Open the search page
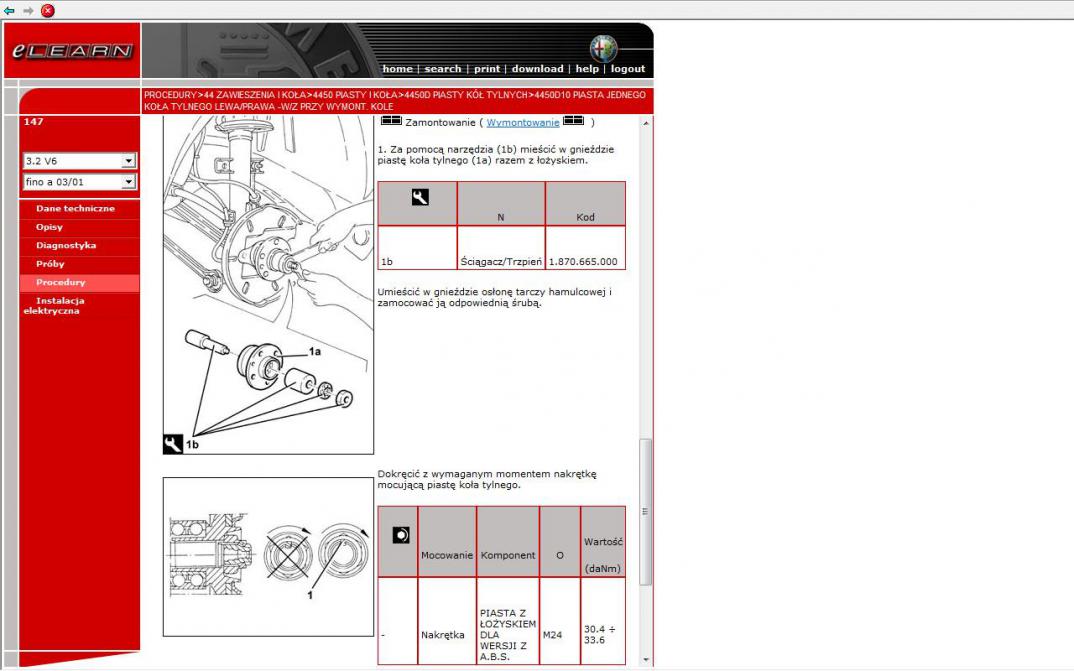The height and width of the screenshot is (671, 1074). click(x=442, y=68)
